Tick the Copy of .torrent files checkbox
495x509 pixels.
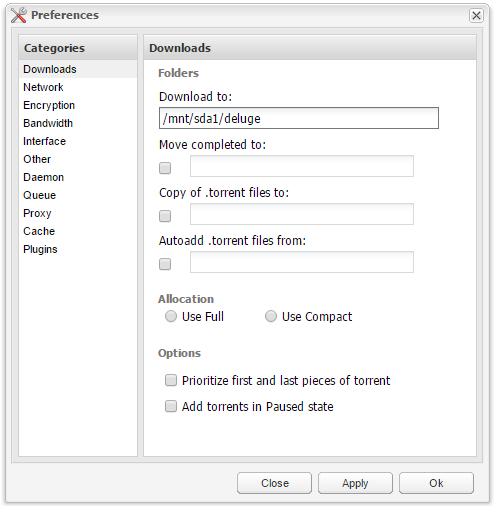(165, 216)
